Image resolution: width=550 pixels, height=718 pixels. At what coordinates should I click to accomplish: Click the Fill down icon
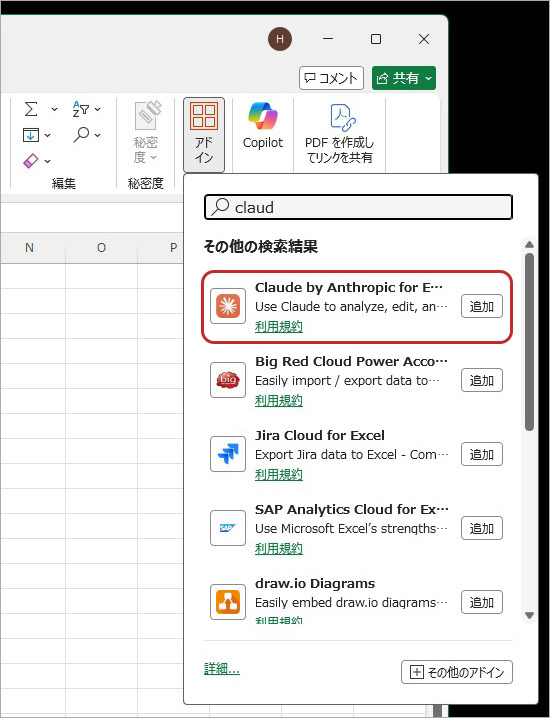(x=31, y=135)
